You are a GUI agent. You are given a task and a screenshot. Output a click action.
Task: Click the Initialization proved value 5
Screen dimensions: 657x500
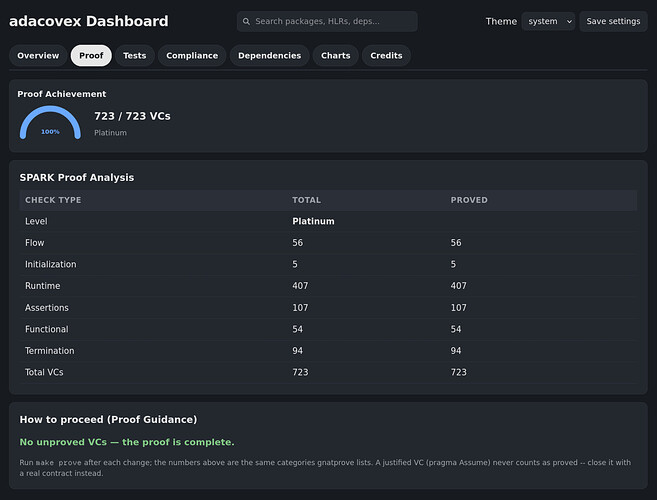pos(453,264)
